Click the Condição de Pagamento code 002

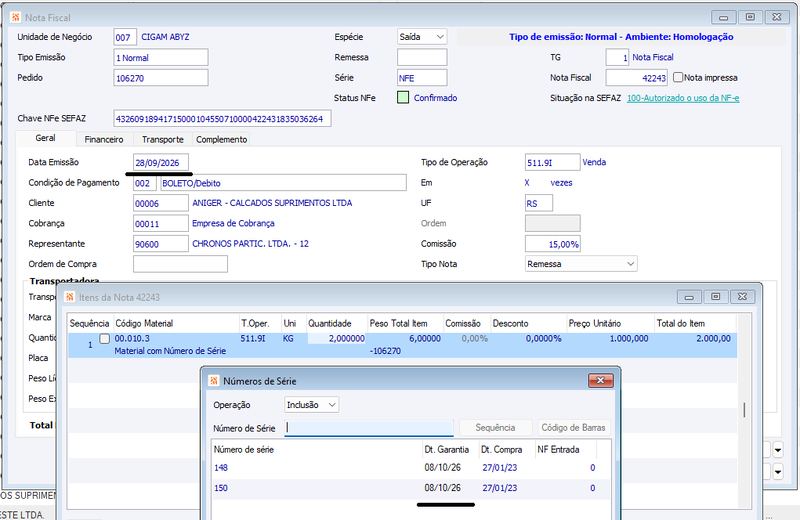pyautogui.click(x=144, y=183)
